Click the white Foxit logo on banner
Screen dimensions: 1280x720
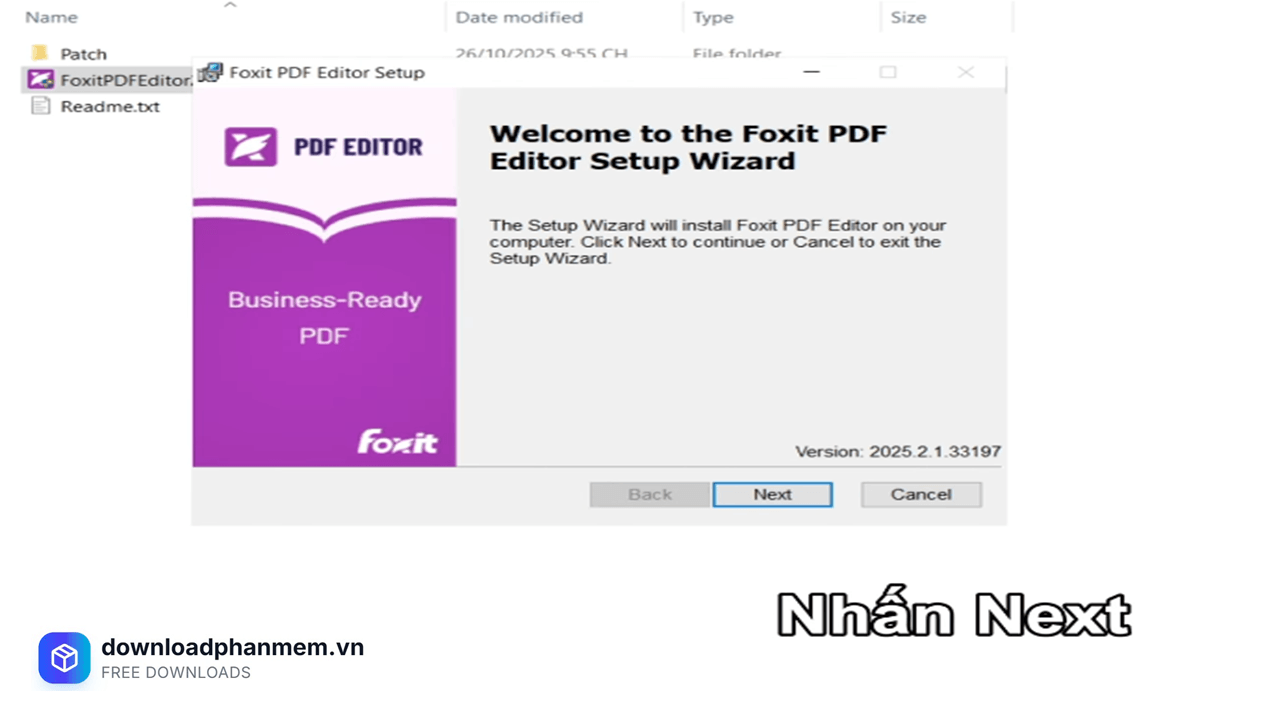tap(397, 442)
